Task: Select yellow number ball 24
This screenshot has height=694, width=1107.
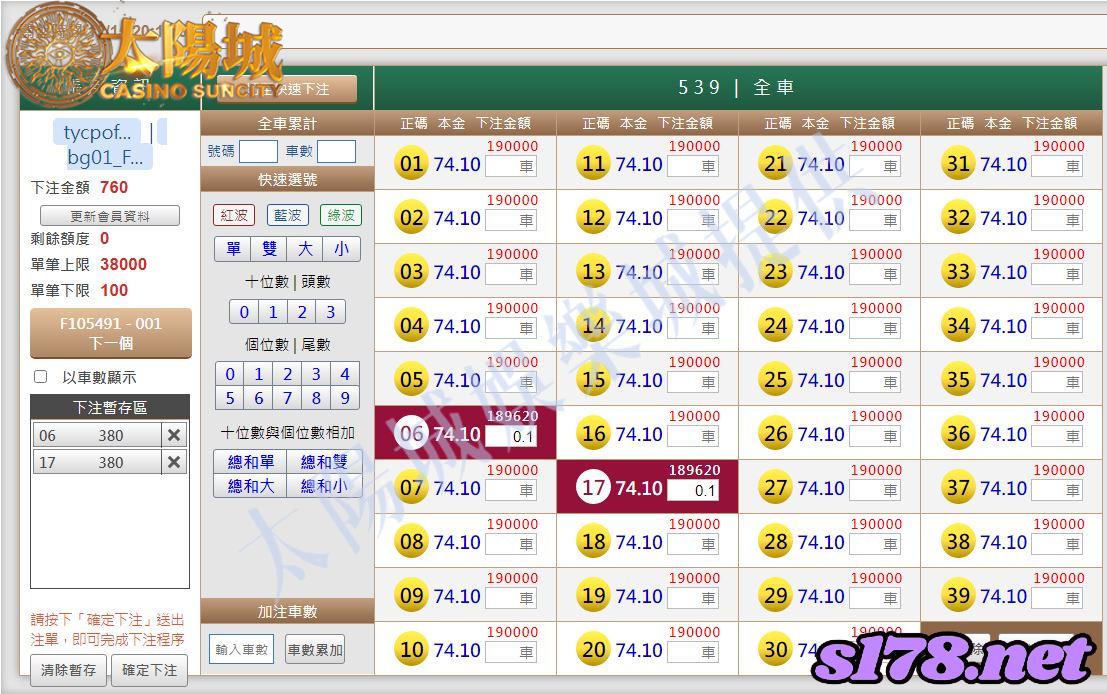Action: tap(776, 326)
